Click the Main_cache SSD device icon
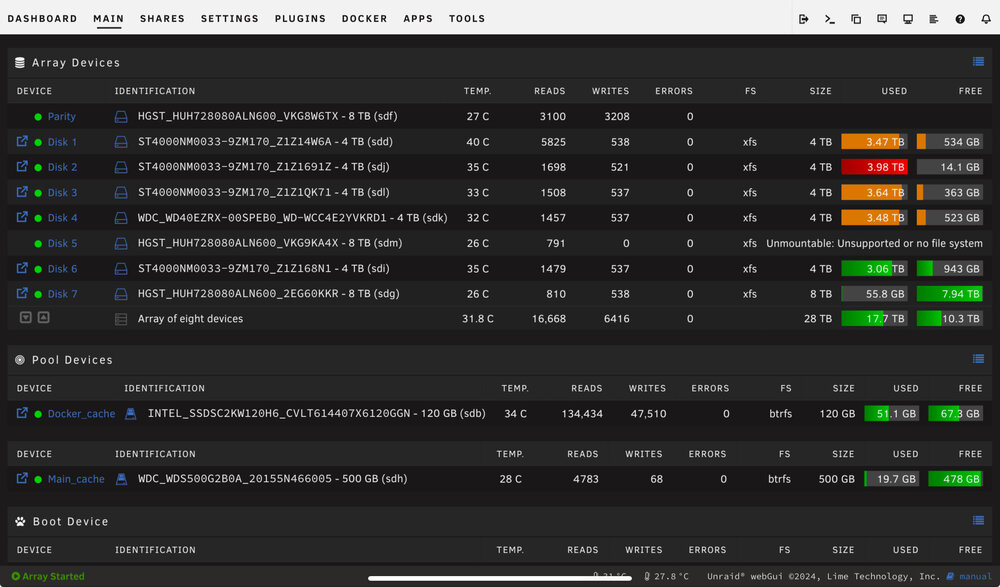This screenshot has height=587, width=1000. click(x=121, y=479)
